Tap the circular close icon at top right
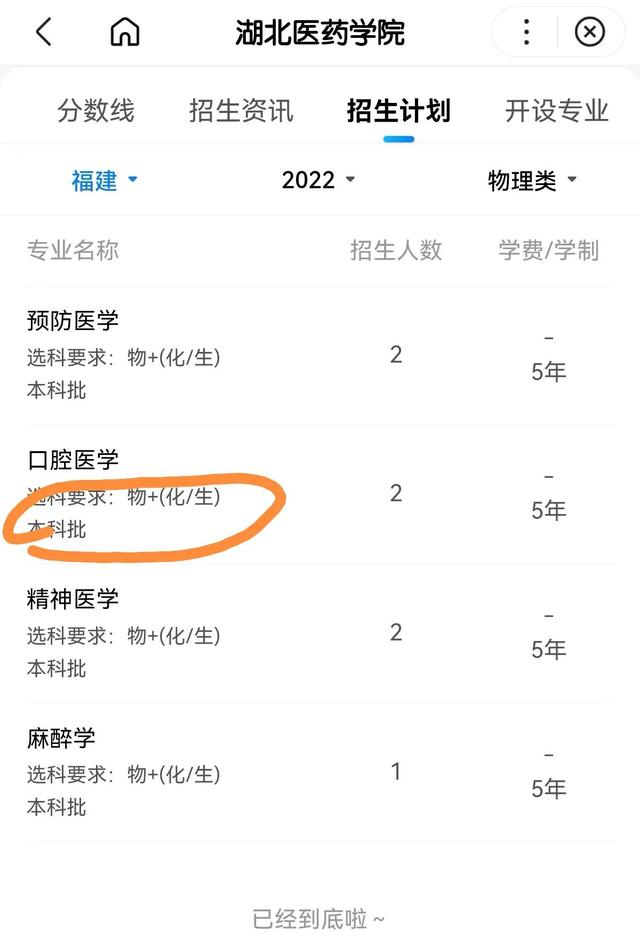 coord(590,31)
